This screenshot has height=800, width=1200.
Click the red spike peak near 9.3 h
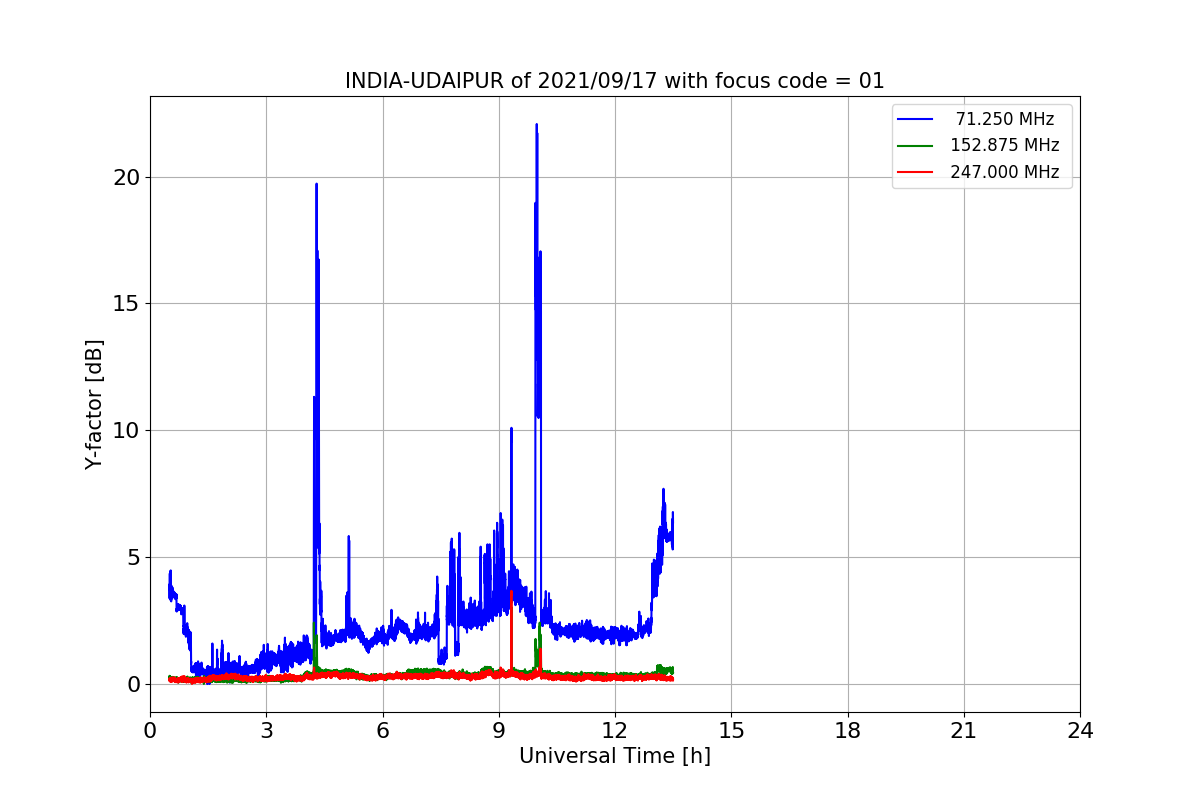[x=511, y=593]
